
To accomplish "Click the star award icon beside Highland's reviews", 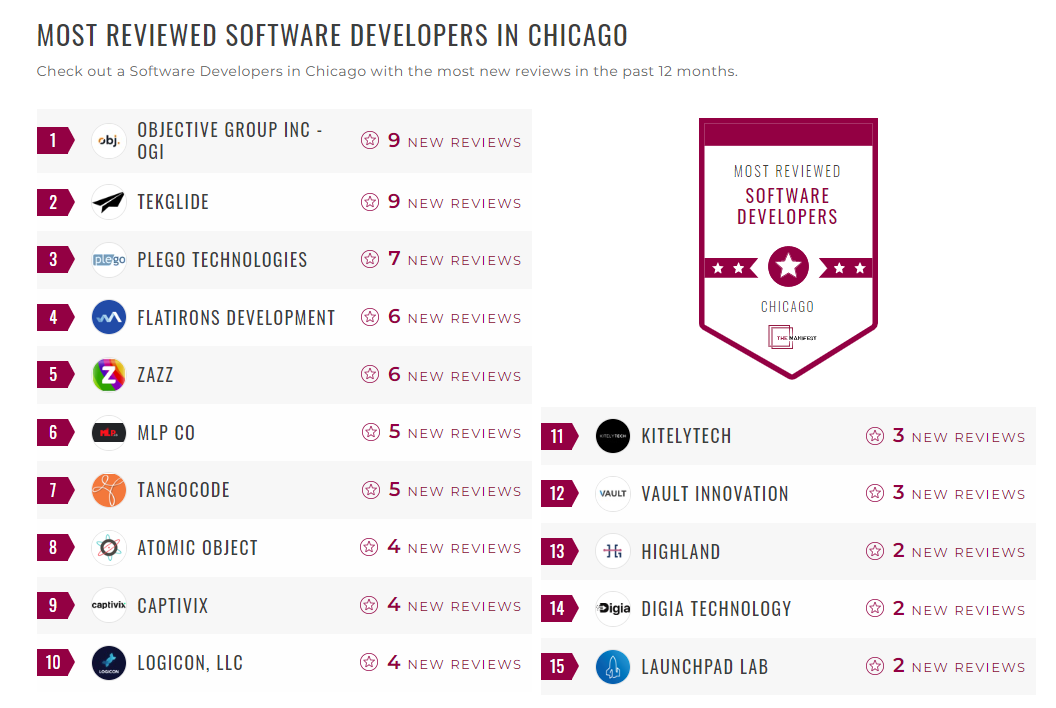I will click(876, 550).
